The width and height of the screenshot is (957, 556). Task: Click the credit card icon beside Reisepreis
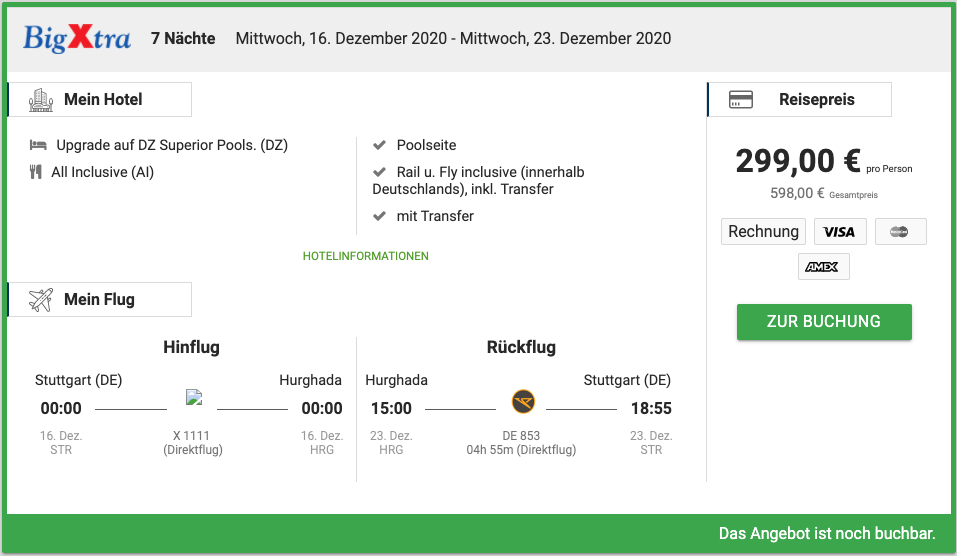coord(740,100)
